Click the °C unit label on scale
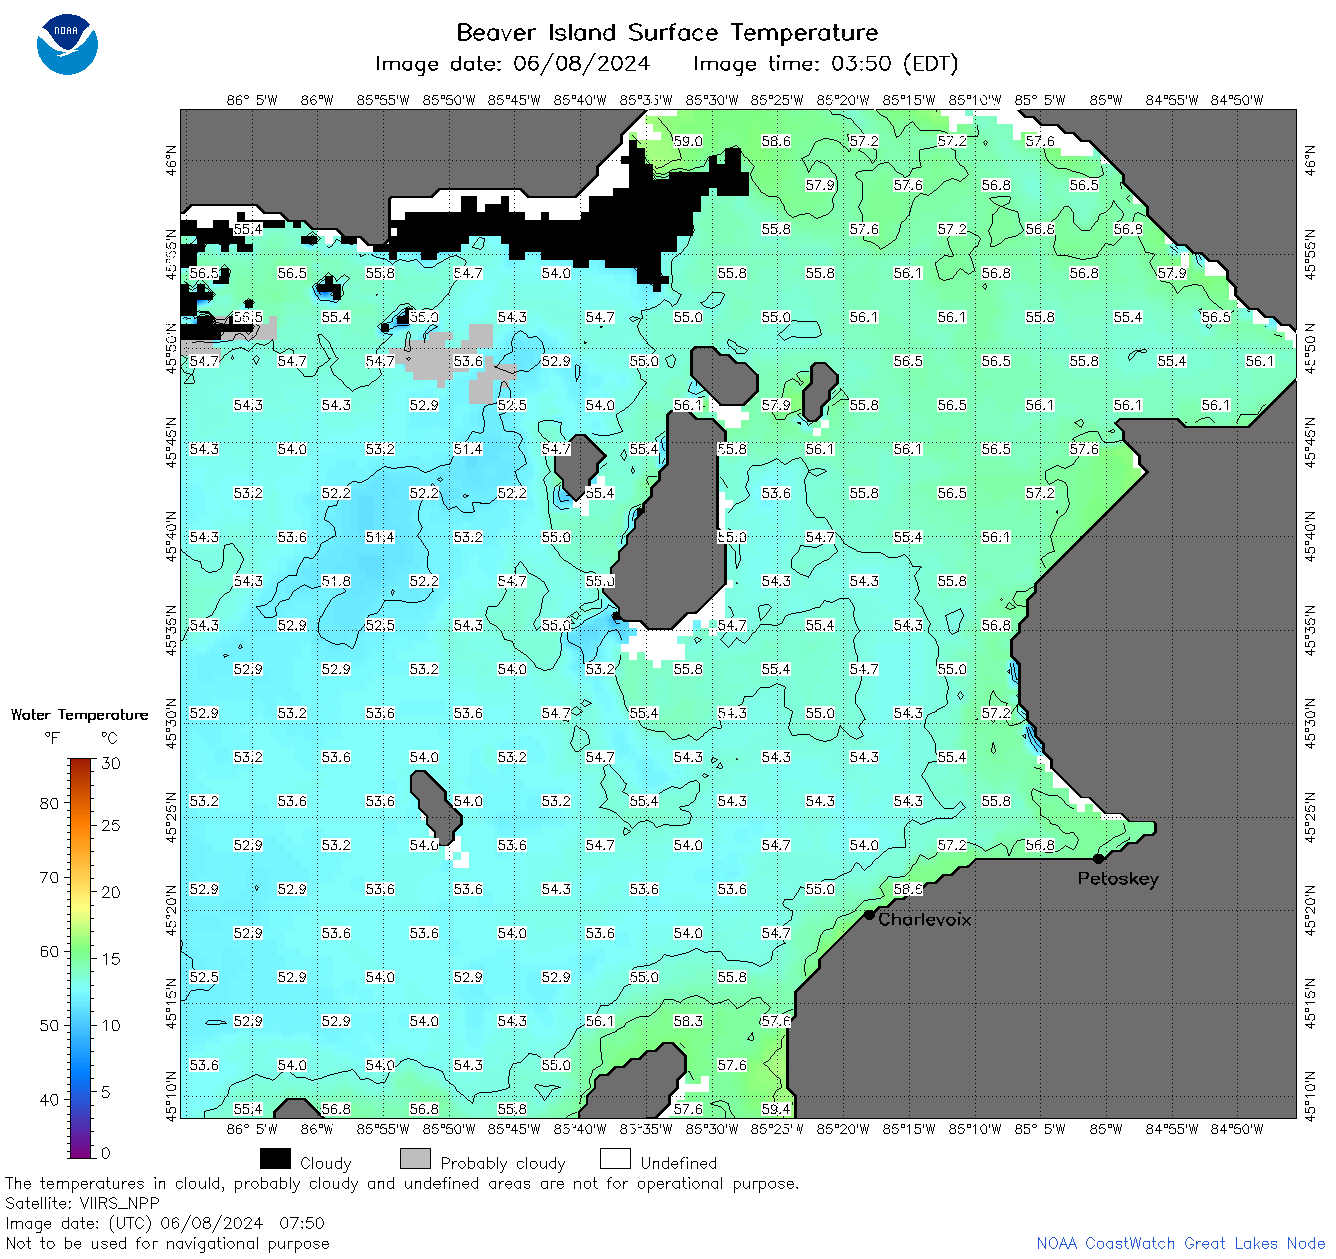This screenshot has height=1259, width=1336. coord(109,738)
